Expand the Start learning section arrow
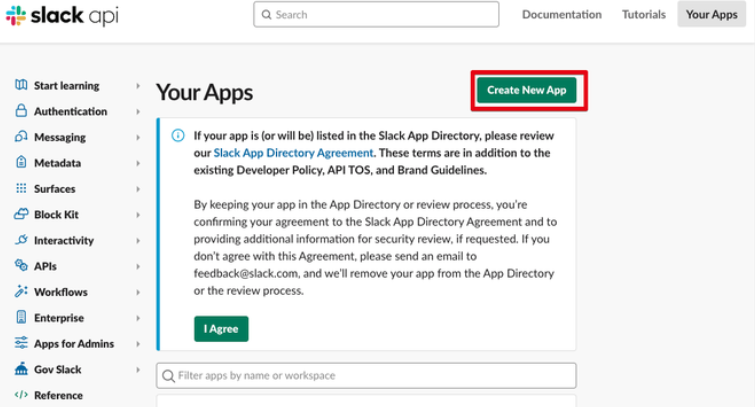Screen dimensions: 755x407 click(138, 86)
